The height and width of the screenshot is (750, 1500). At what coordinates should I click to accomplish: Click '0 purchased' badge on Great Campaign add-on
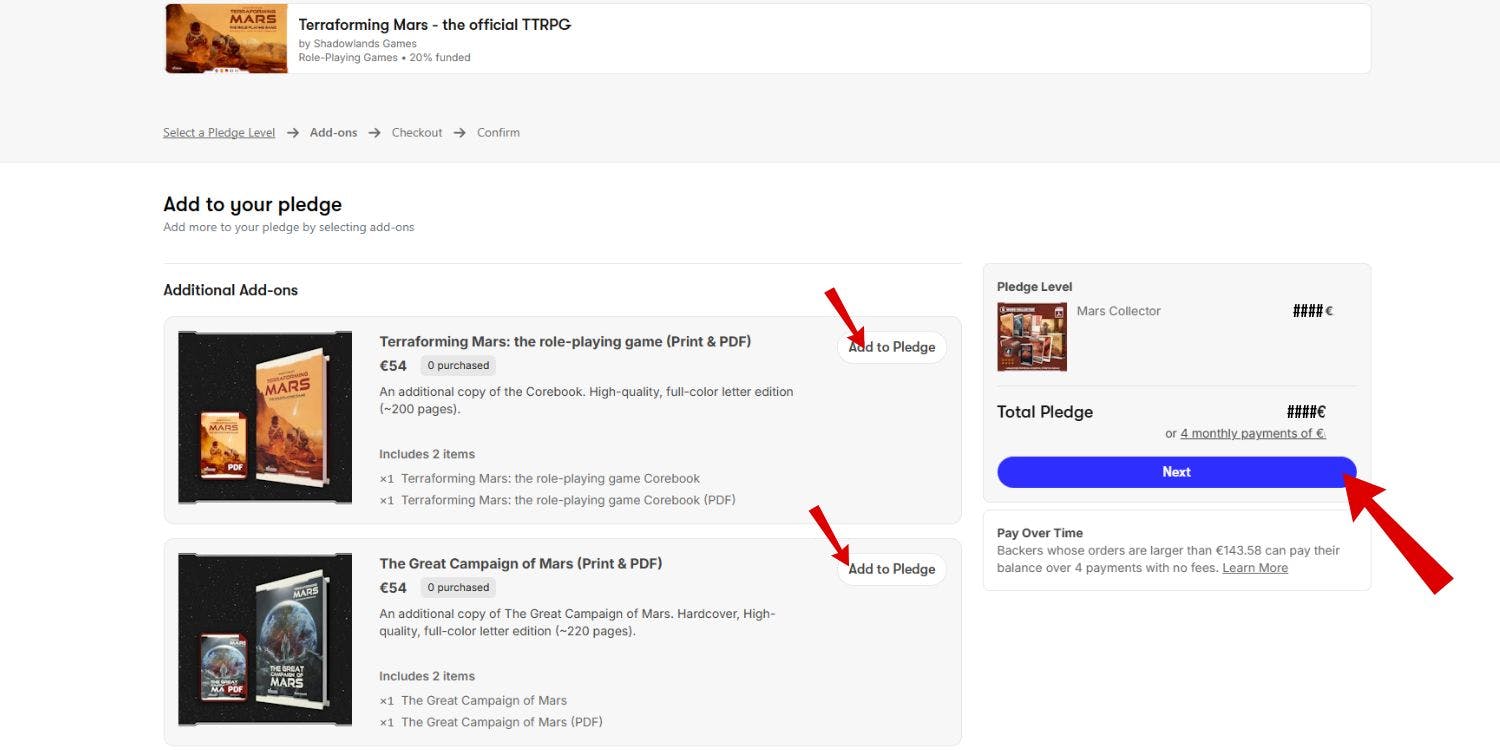pyautogui.click(x=458, y=588)
